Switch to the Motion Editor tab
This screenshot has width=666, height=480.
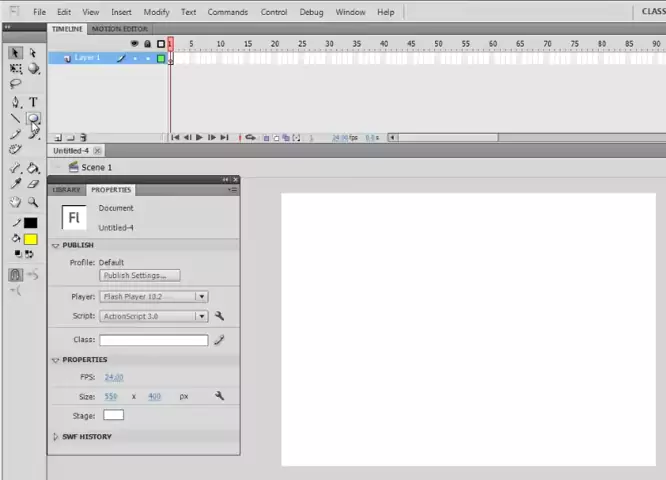pos(120,29)
